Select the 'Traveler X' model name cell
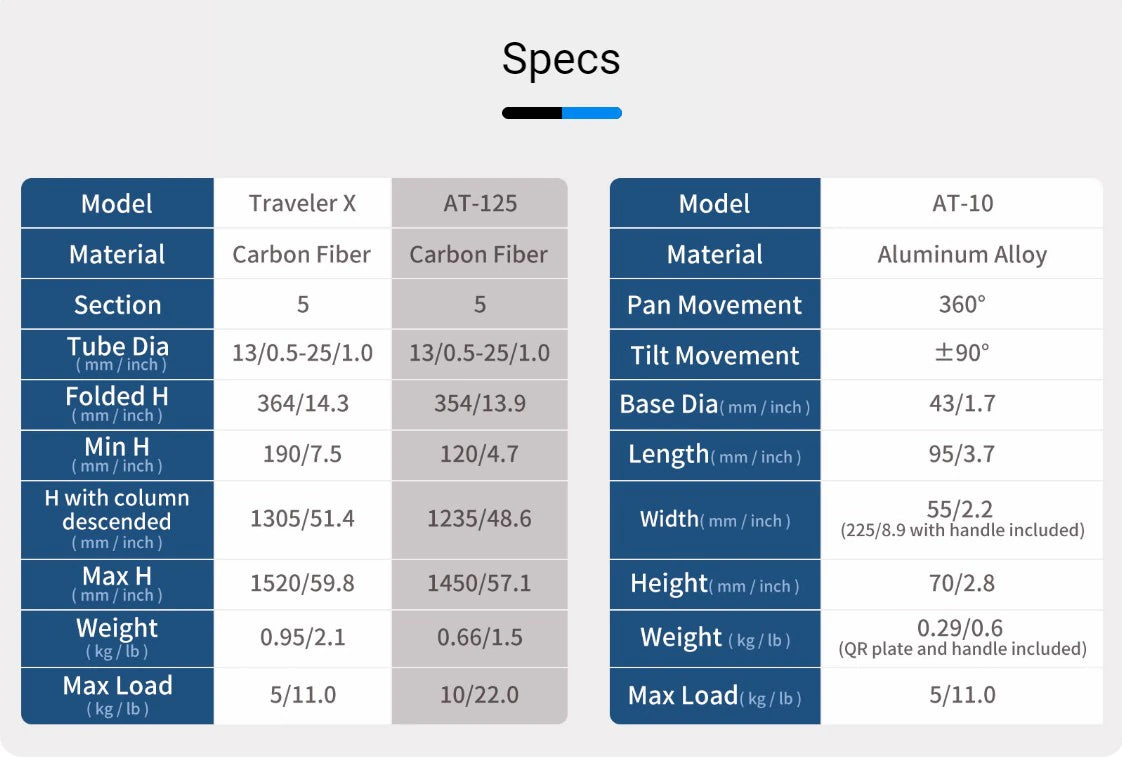 coord(303,203)
